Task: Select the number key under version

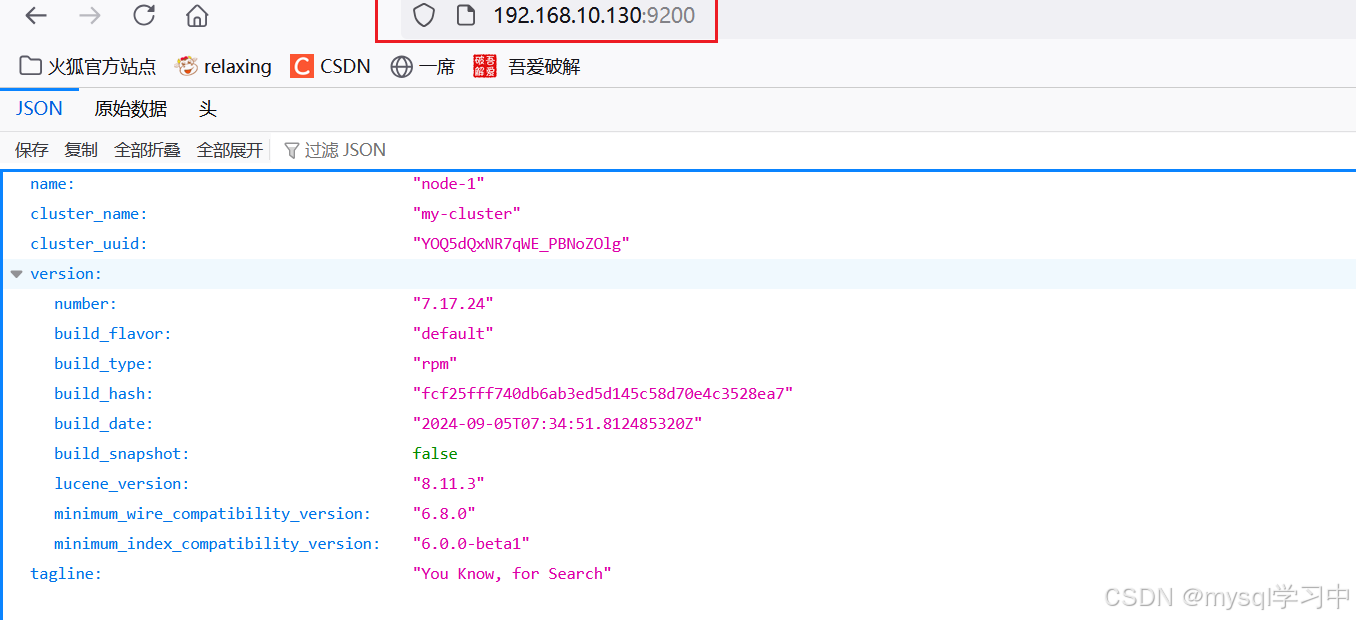Action: (x=86, y=304)
